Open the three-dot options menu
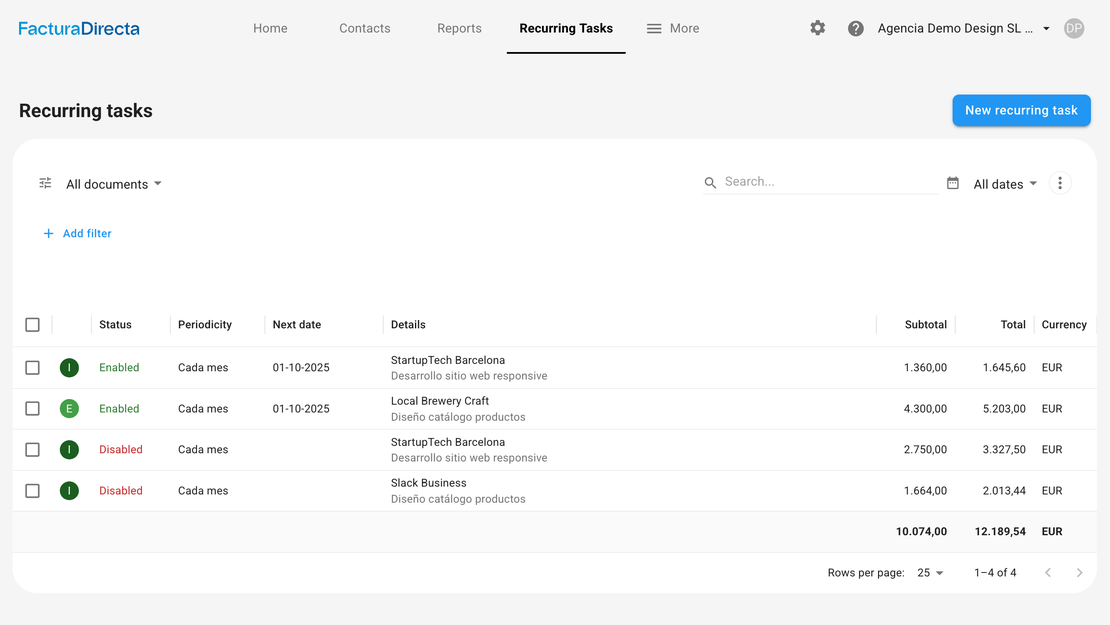 pyautogui.click(x=1060, y=183)
